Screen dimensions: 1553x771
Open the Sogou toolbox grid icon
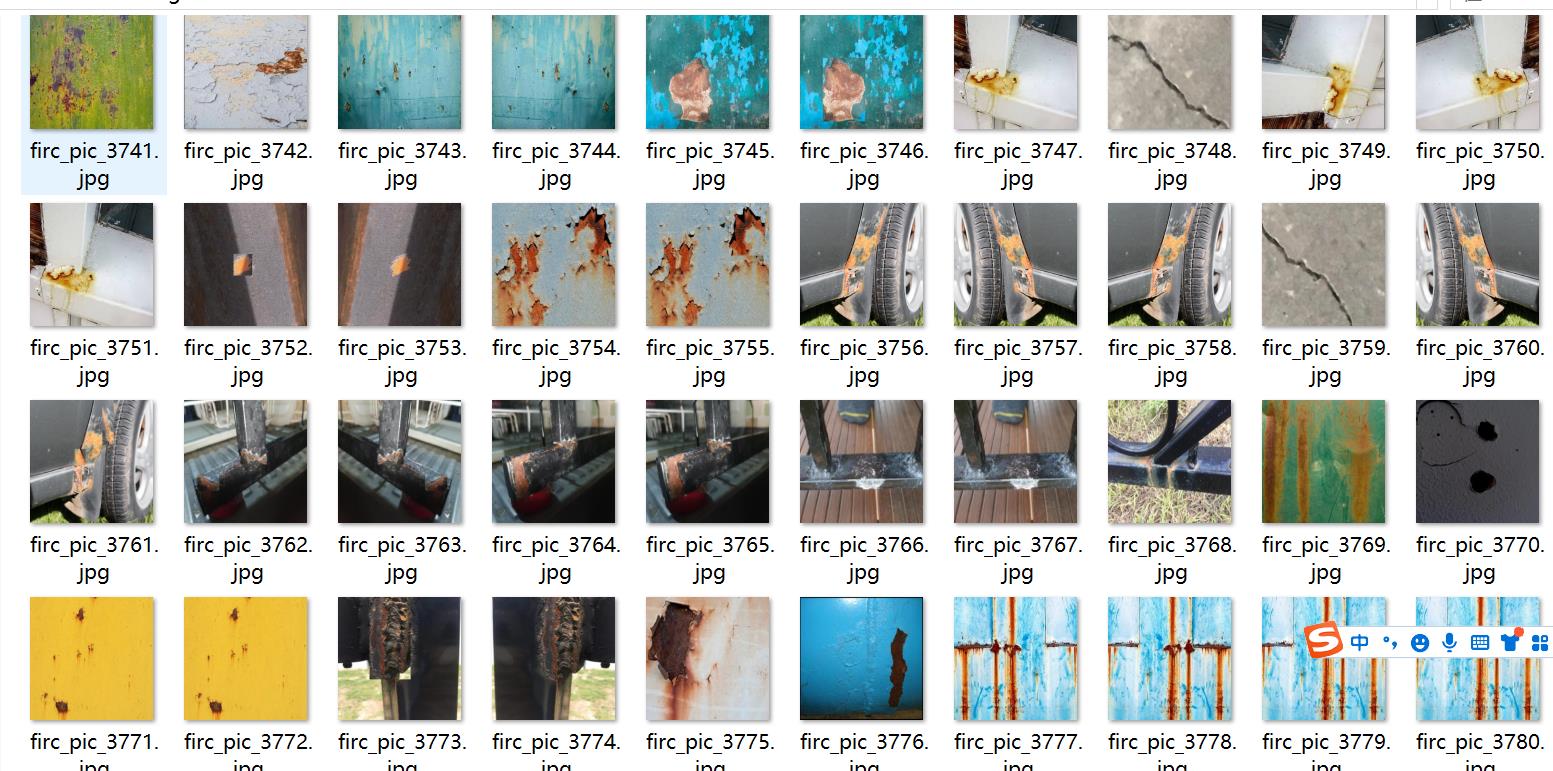point(1540,643)
